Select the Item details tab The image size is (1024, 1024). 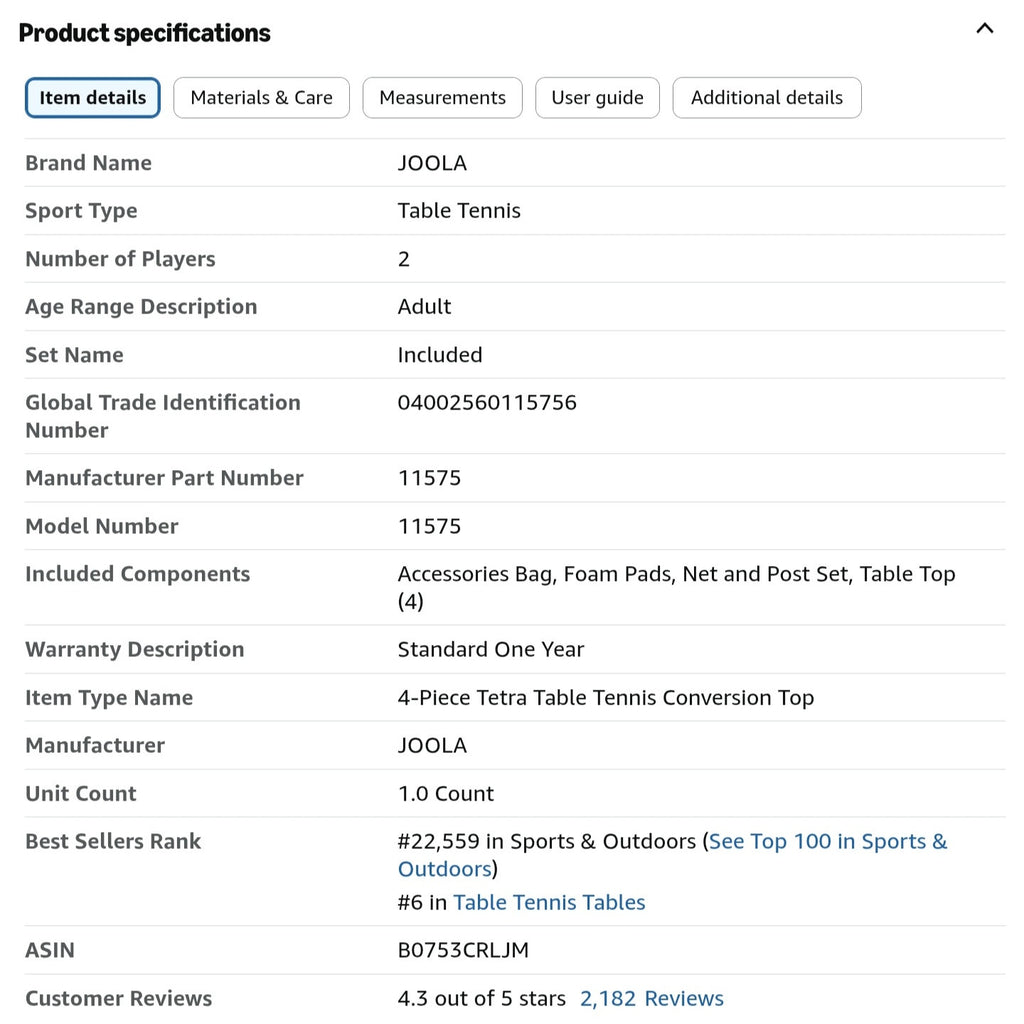(93, 98)
